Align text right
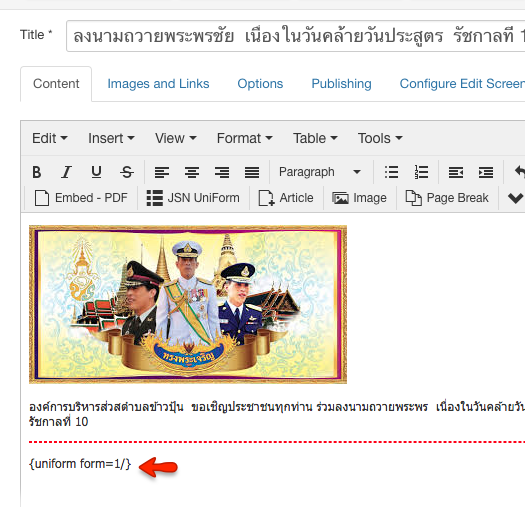 (x=222, y=172)
